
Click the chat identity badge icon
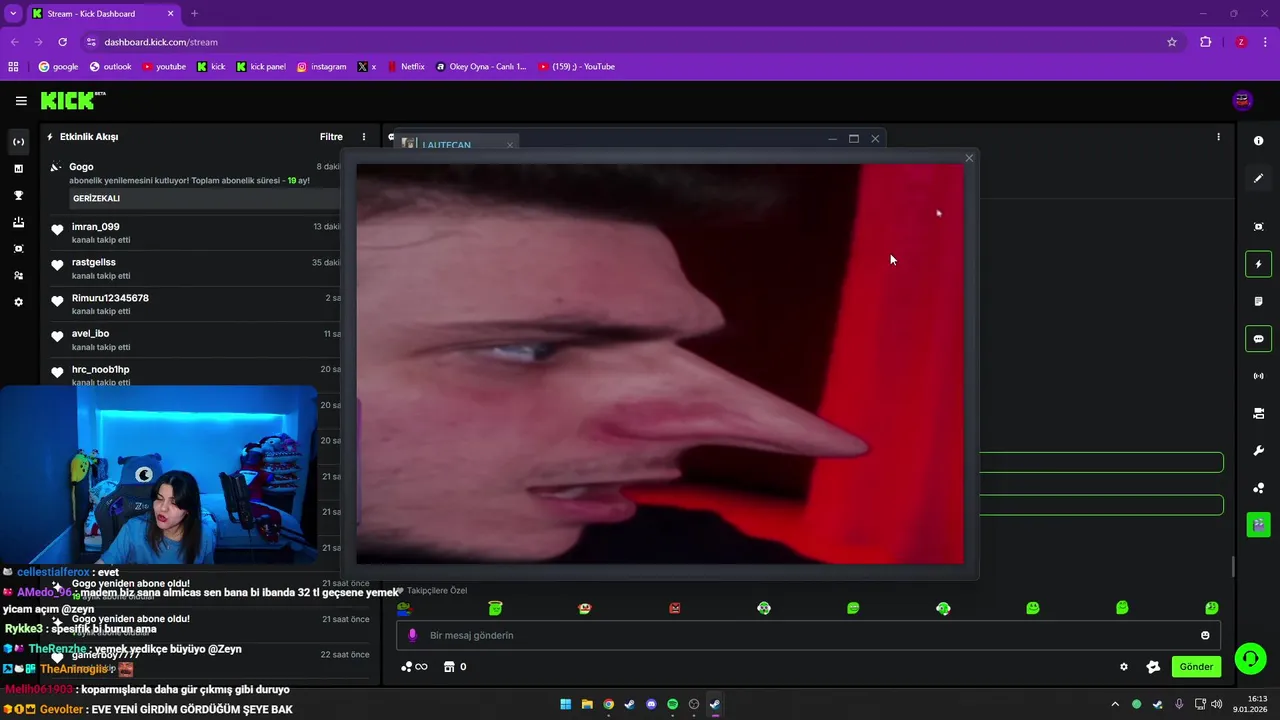pos(1153,667)
